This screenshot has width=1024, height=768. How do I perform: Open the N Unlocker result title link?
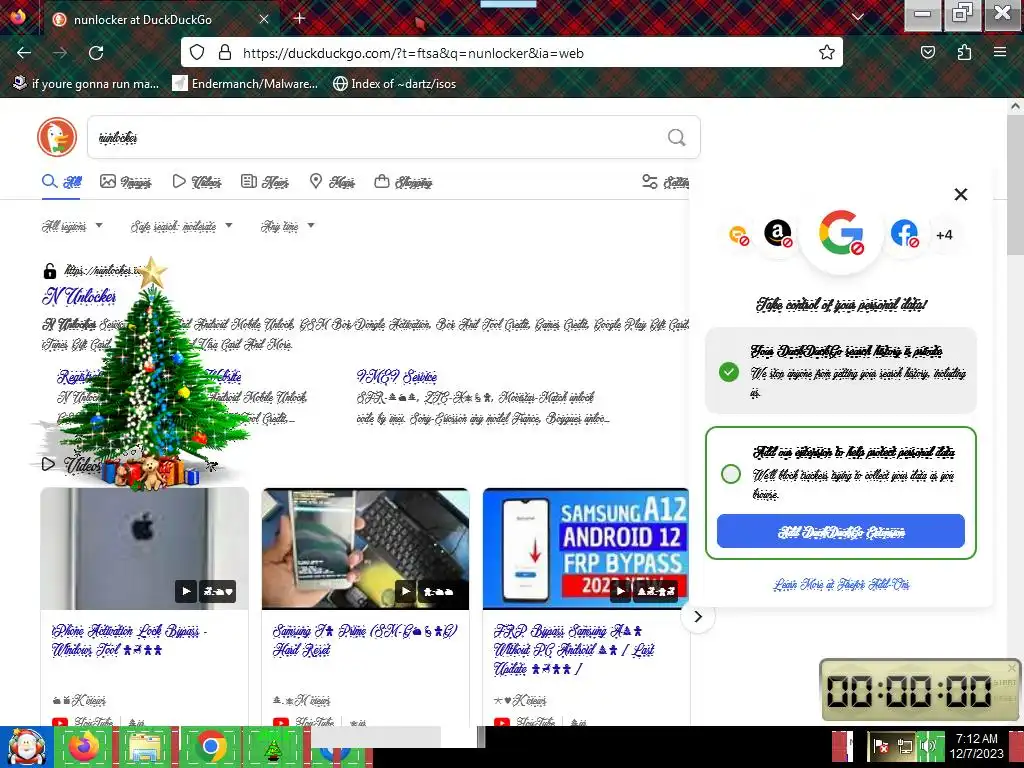(x=80, y=296)
